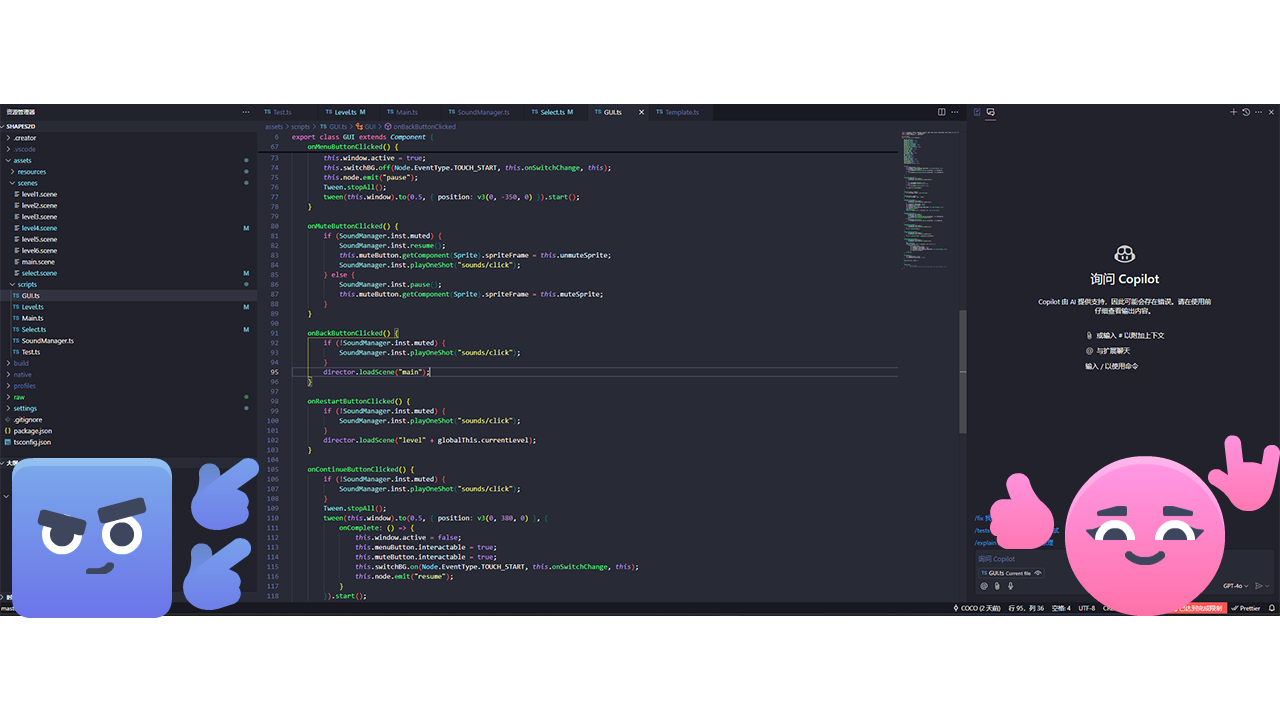Click the 空格 4 indentation setting

pos(1061,607)
